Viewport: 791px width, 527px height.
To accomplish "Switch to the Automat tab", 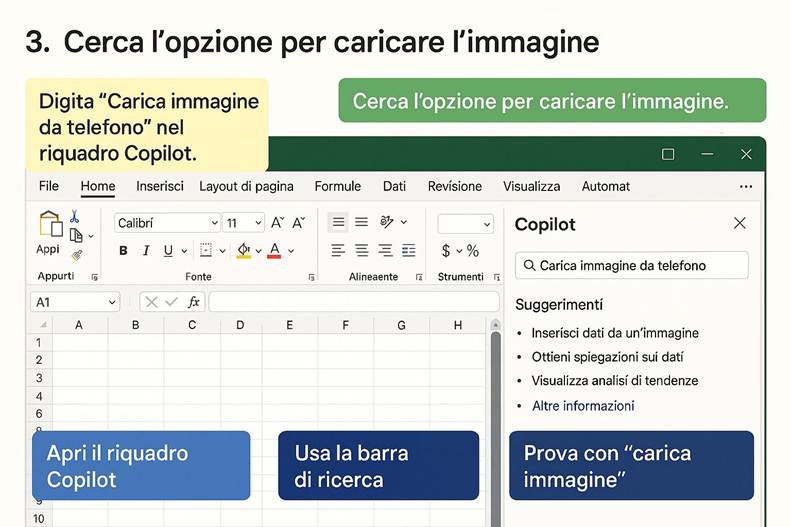I will click(605, 186).
